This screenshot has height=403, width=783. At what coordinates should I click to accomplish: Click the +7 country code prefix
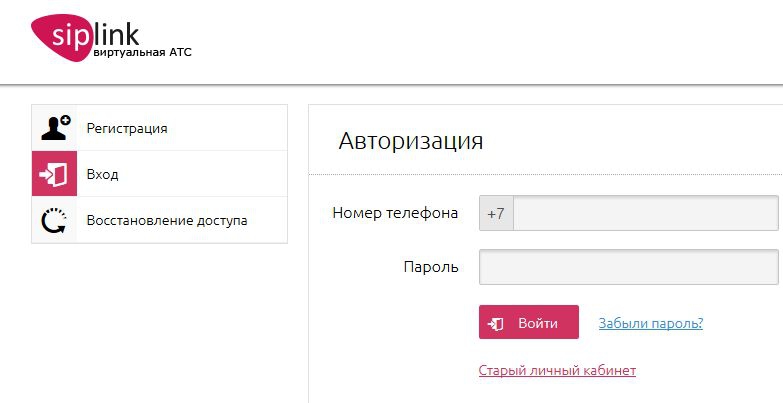496,213
